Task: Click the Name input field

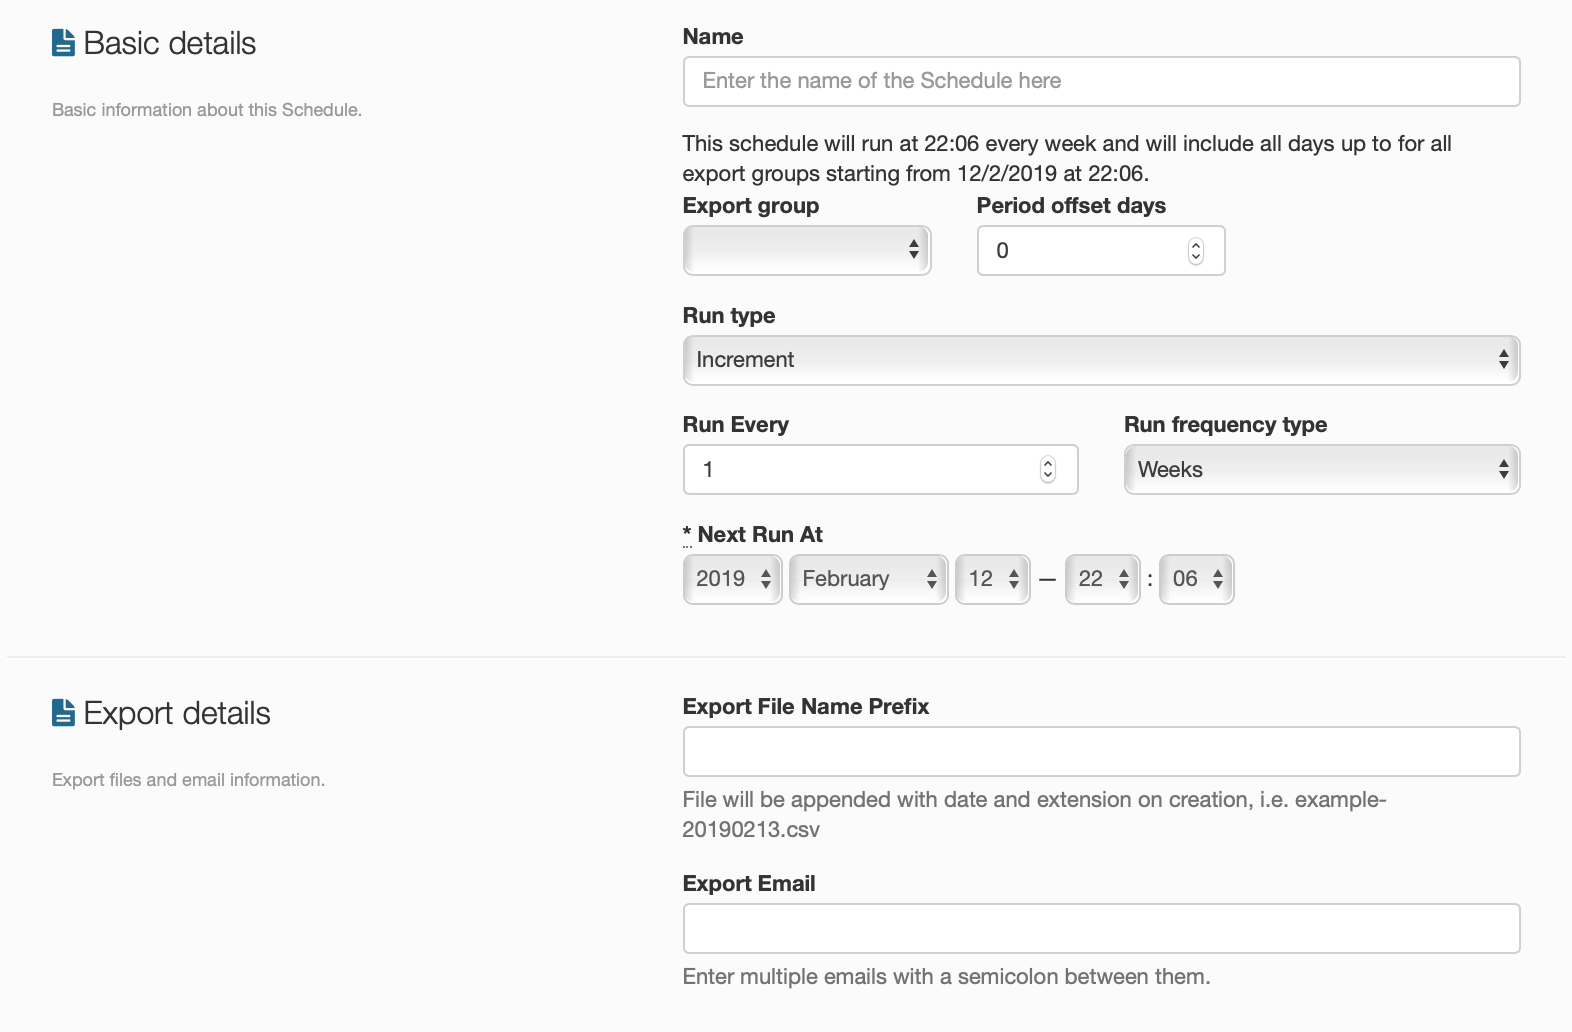Action: point(1101,81)
